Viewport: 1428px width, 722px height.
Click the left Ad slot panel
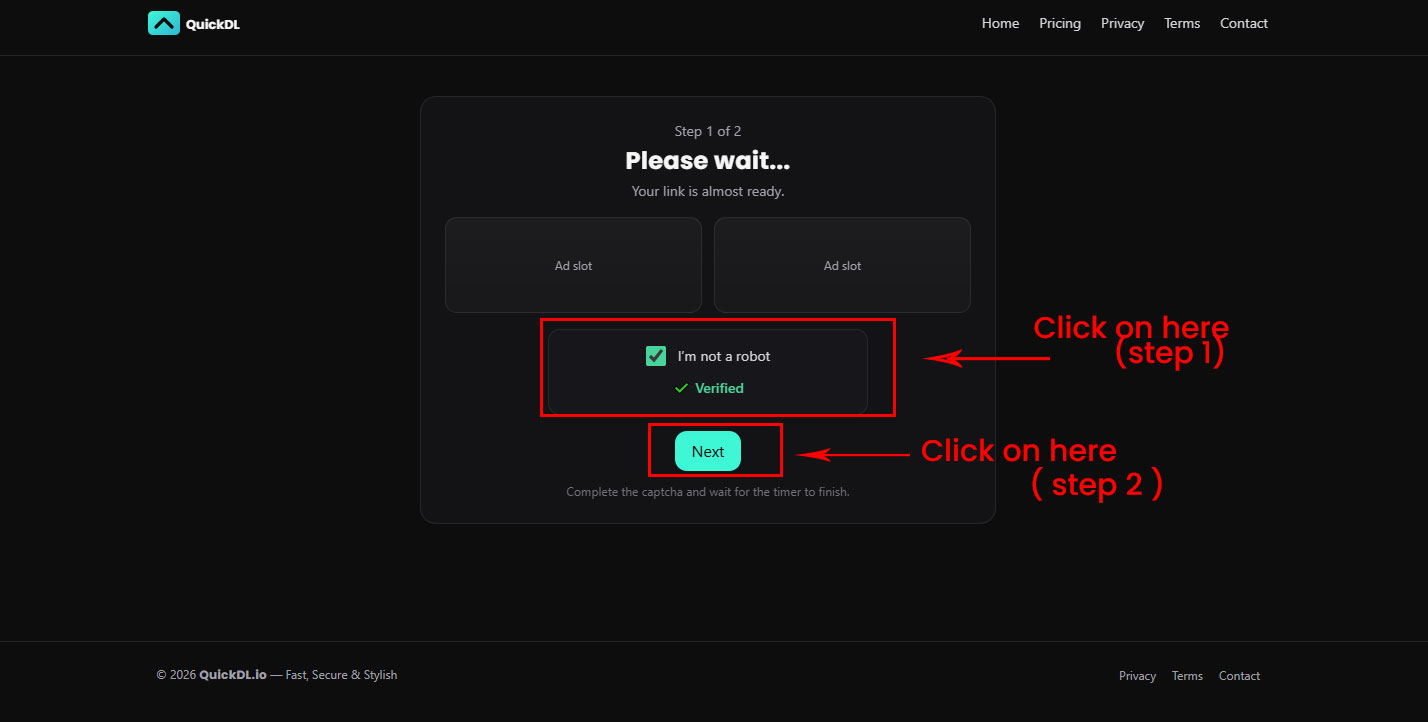(573, 265)
